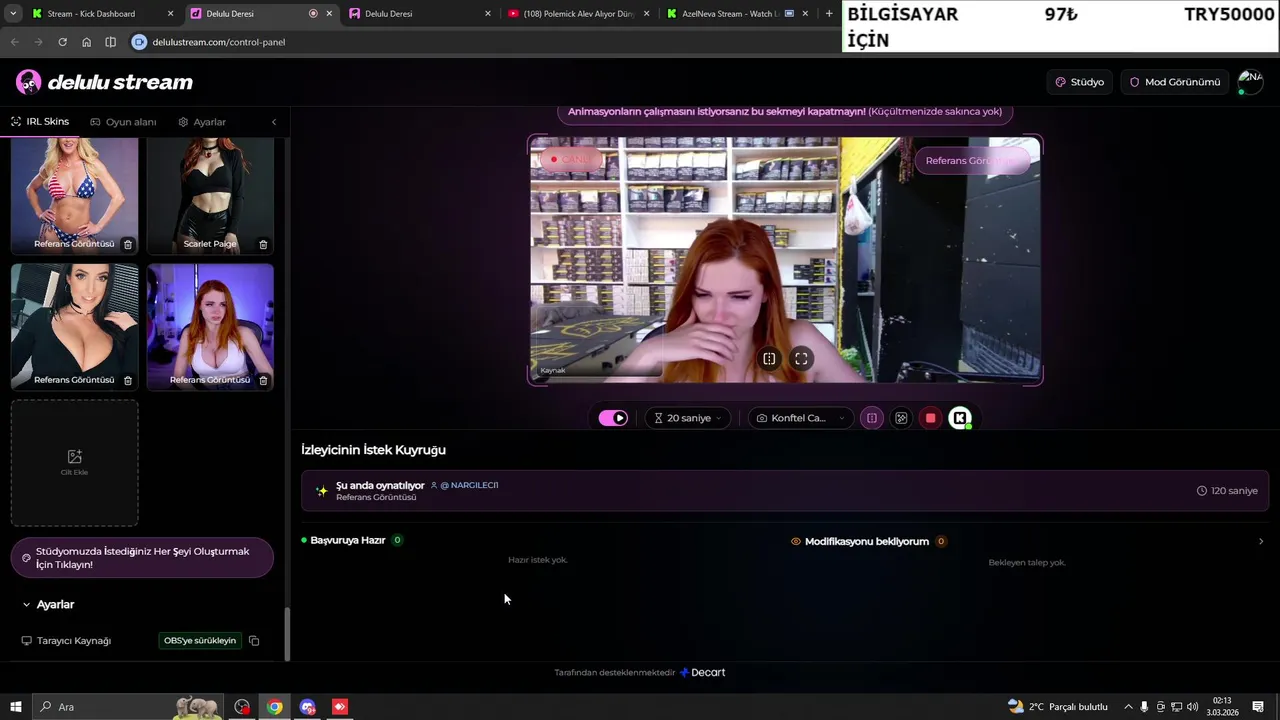
Task: Click the @NARGILECI1 username
Action: (x=469, y=485)
